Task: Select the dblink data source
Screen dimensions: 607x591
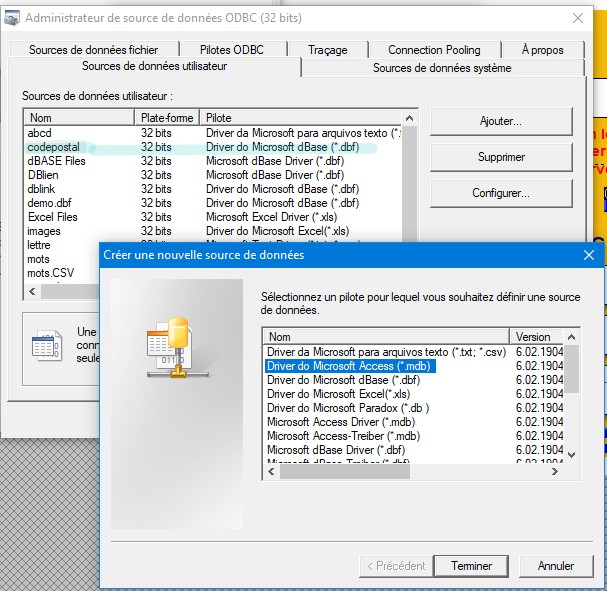Action: tap(213, 189)
